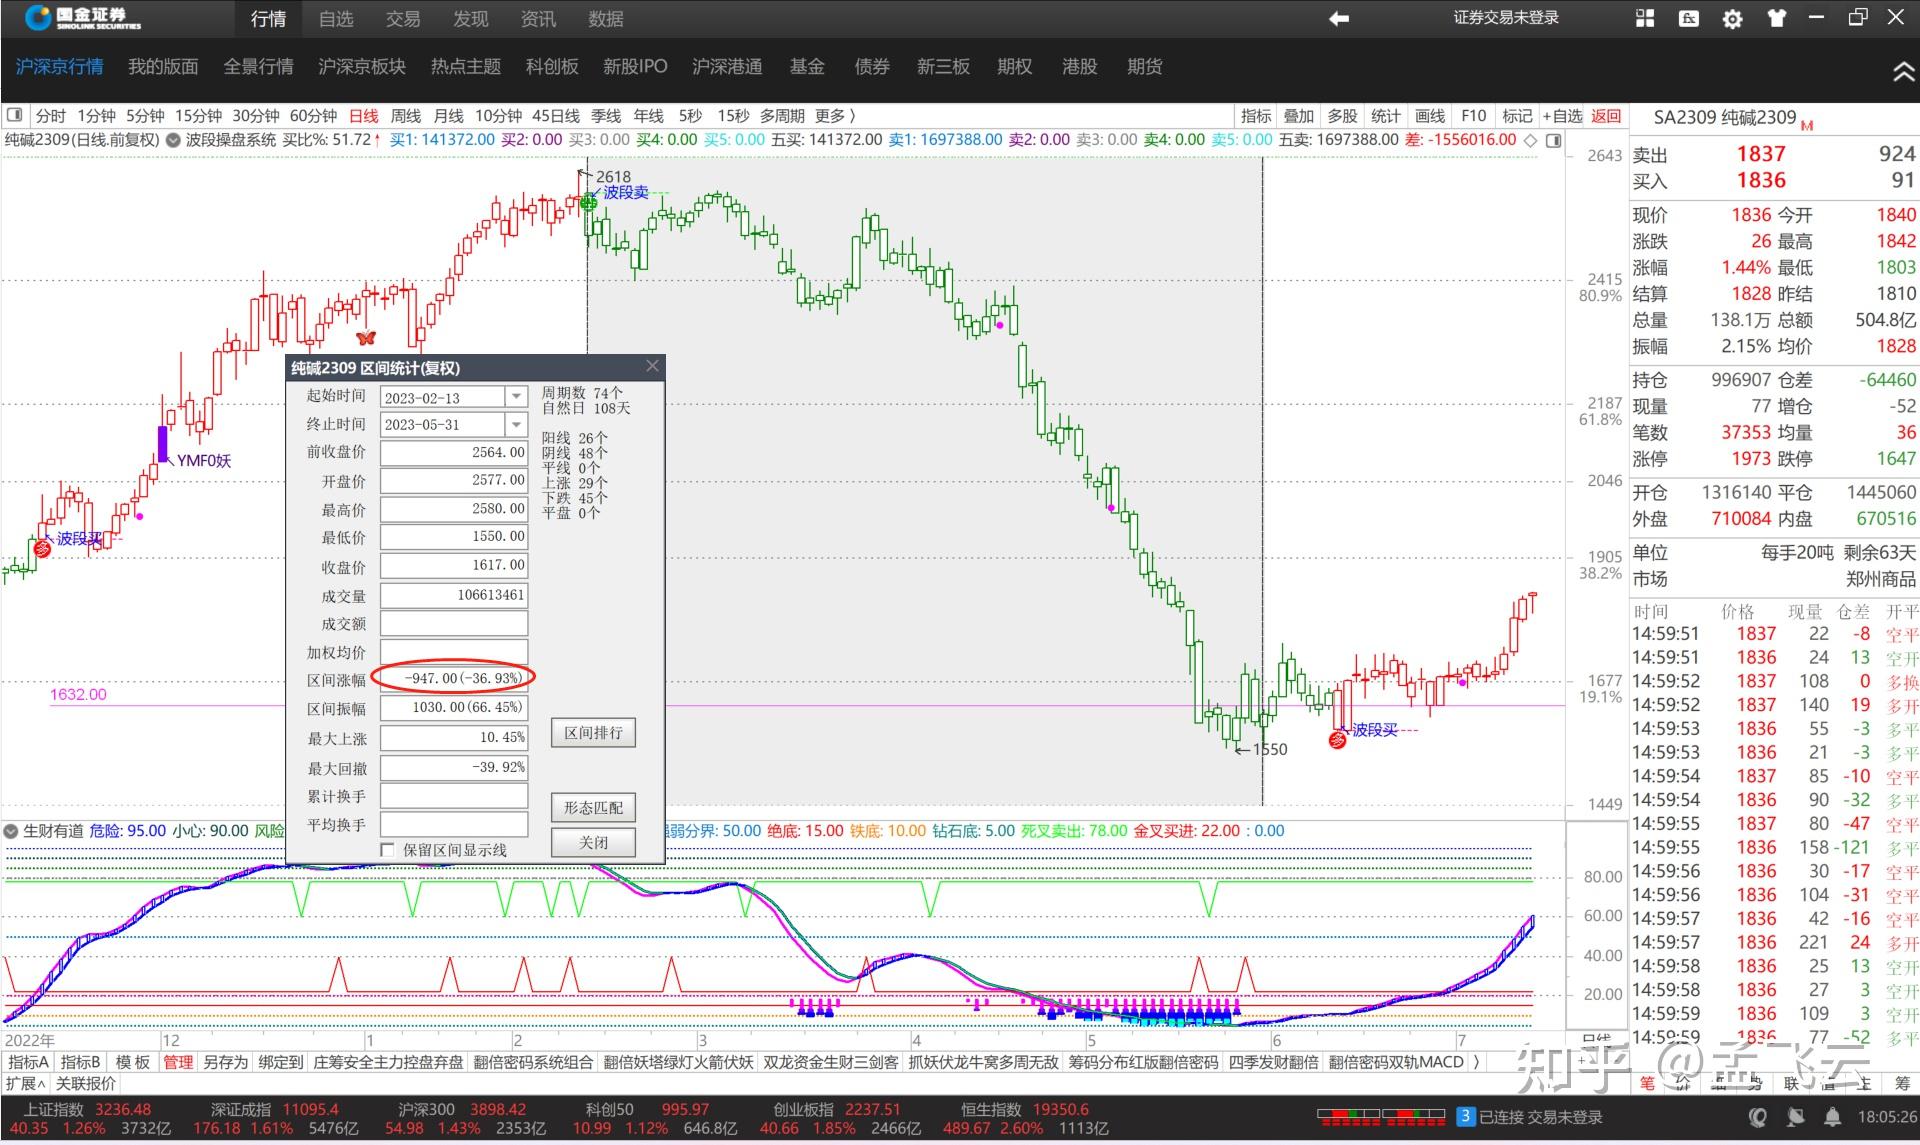Select 翻倍密码双轨MACD indicator template
The height and width of the screenshot is (1145, 1920).
(x=1396, y=1062)
